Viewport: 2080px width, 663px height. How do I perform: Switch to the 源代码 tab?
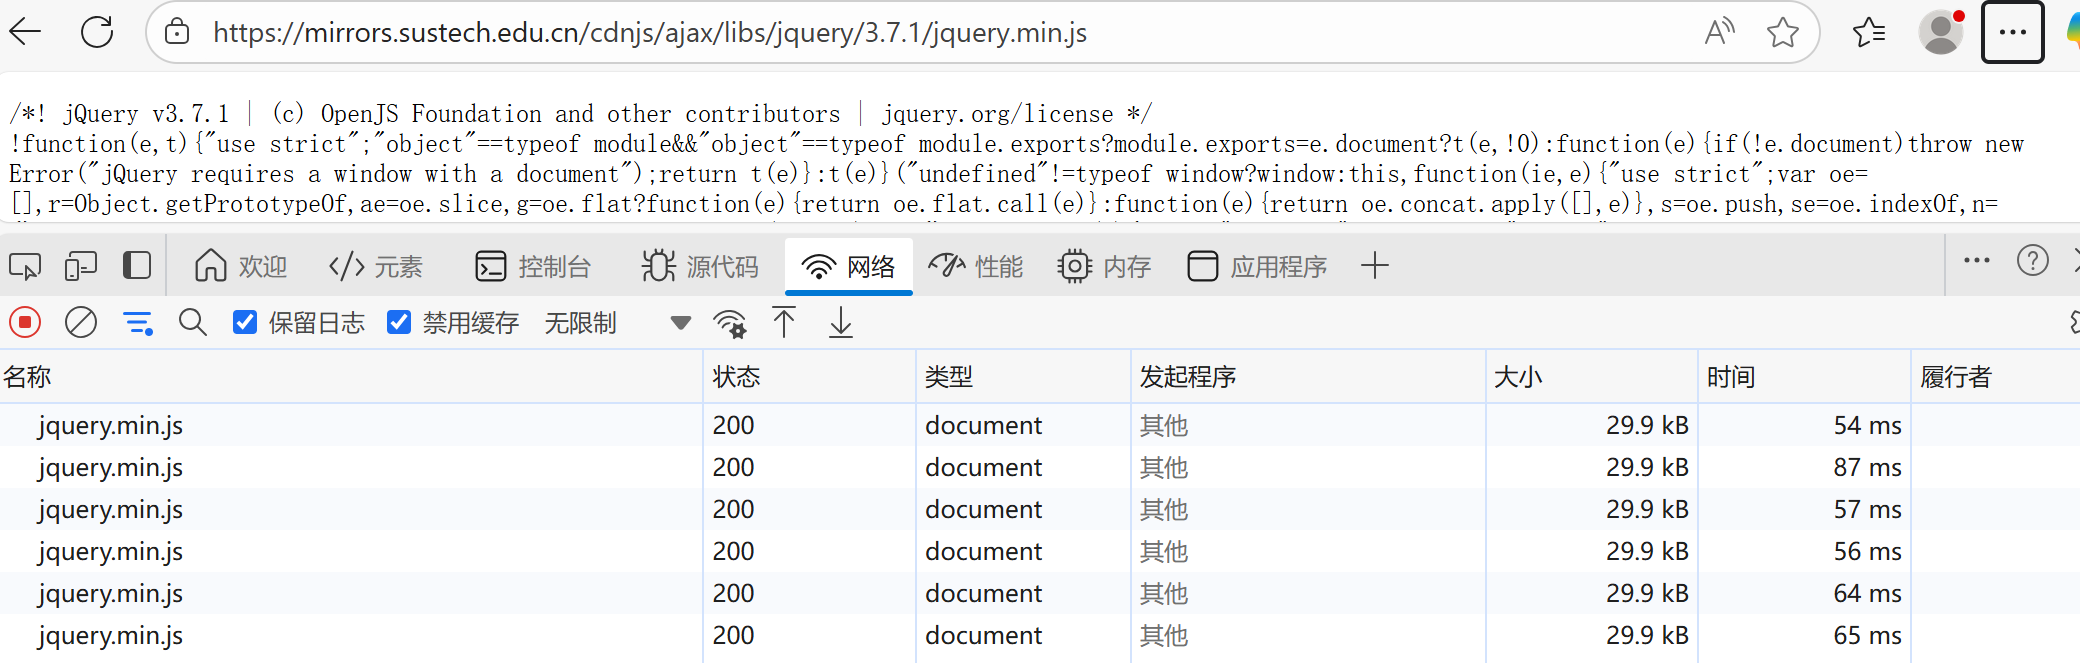700,266
